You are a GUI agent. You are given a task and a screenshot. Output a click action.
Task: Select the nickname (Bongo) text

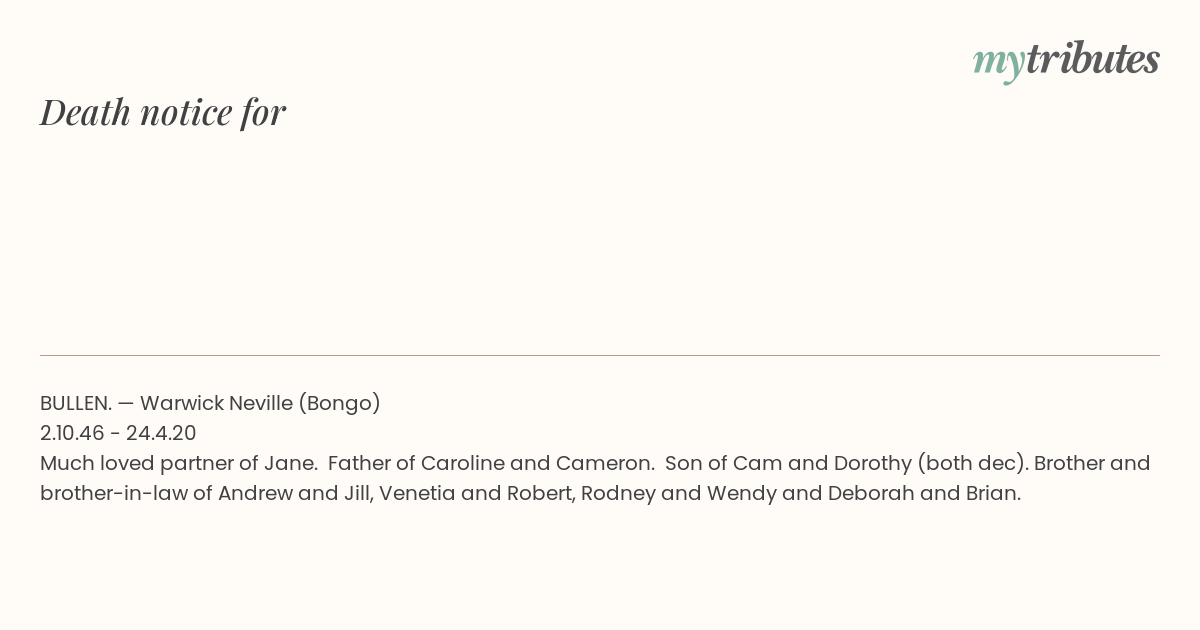pyautogui.click(x=340, y=403)
